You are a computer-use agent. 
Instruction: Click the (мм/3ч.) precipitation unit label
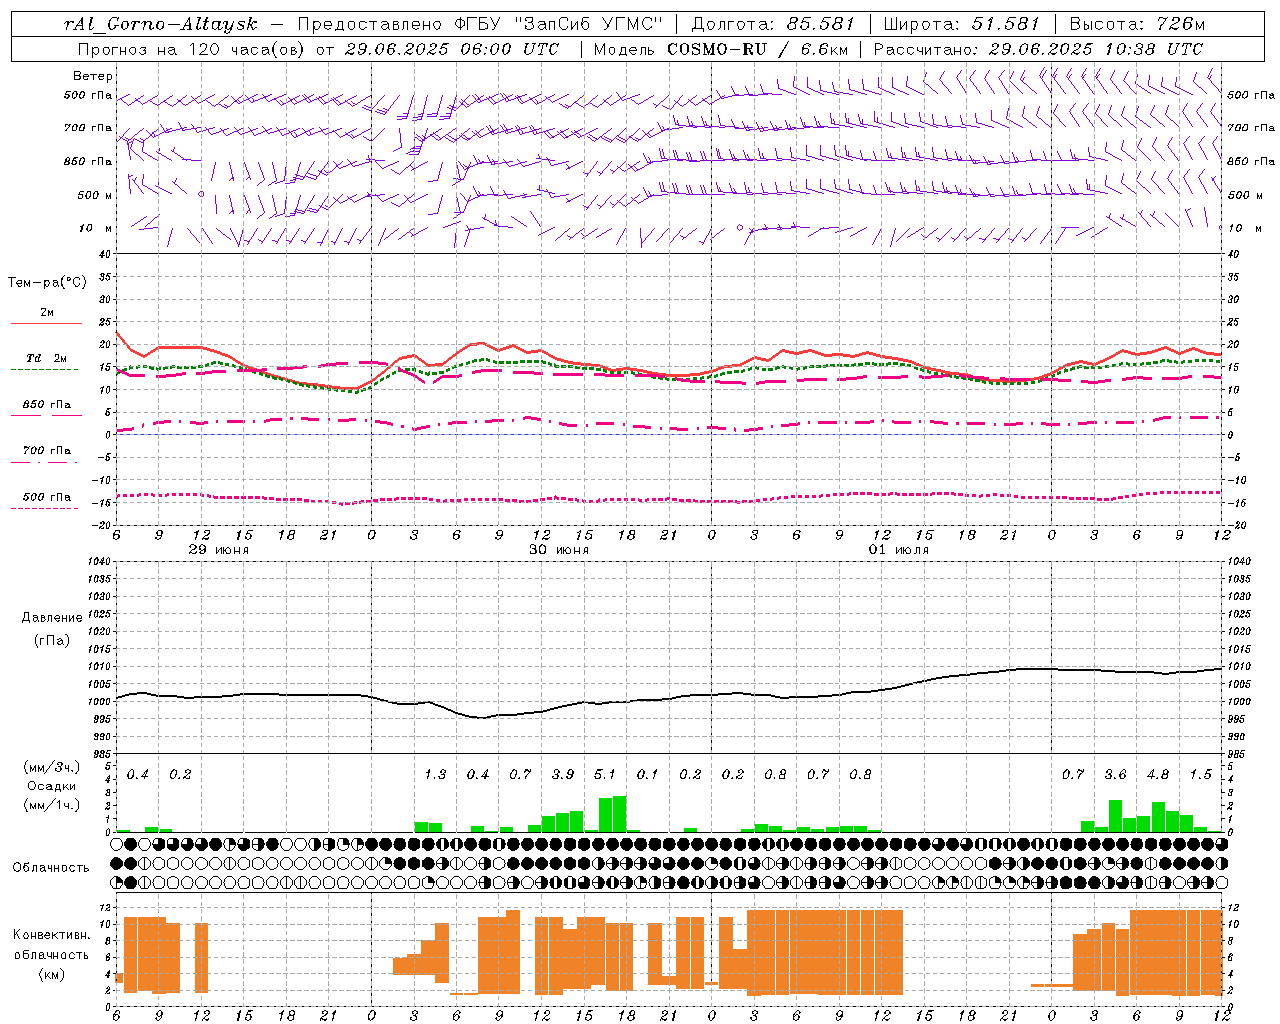[x=51, y=767]
